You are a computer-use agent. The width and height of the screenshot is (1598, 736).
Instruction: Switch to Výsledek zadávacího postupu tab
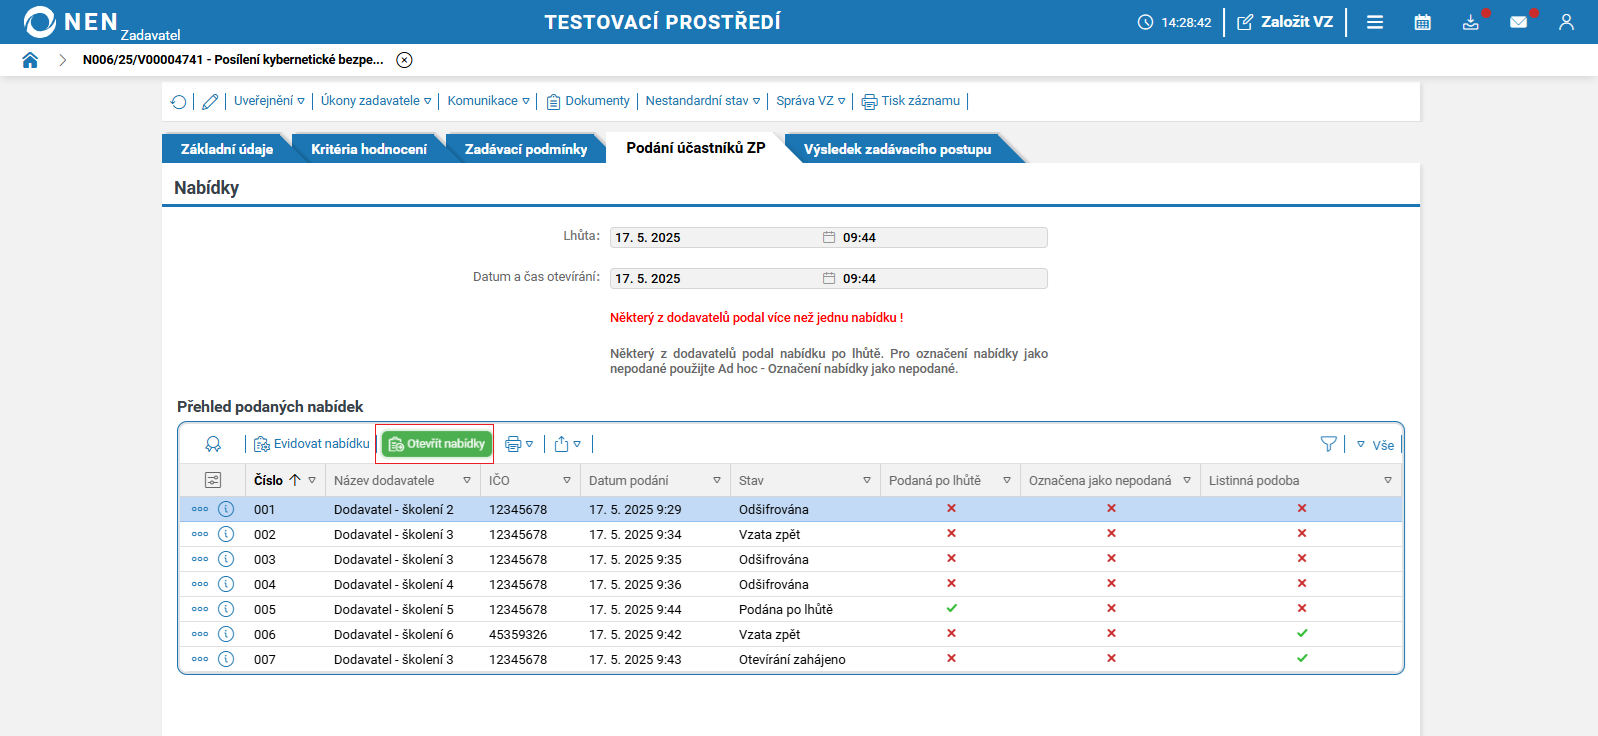click(898, 149)
